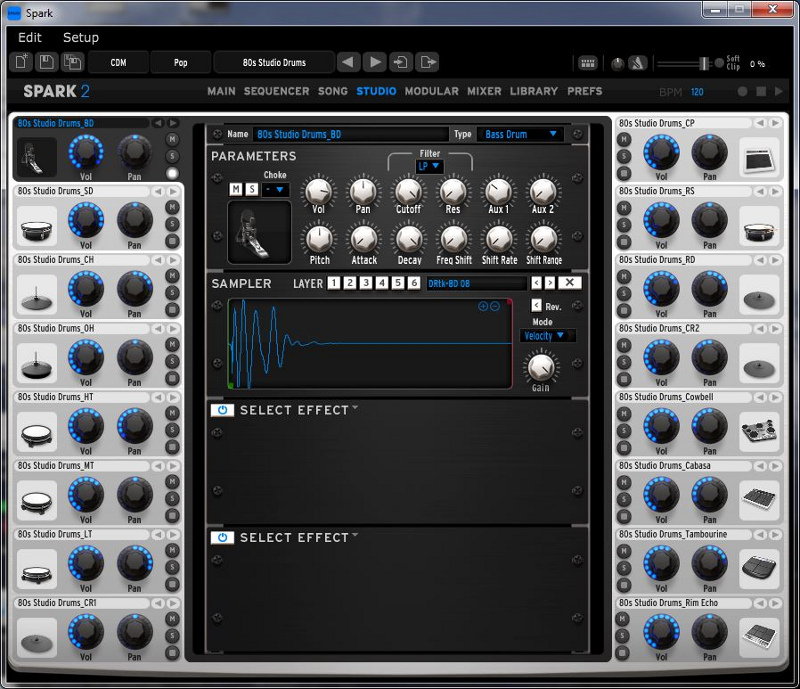
Task: Switch to the MIXER tab
Action: [x=484, y=91]
